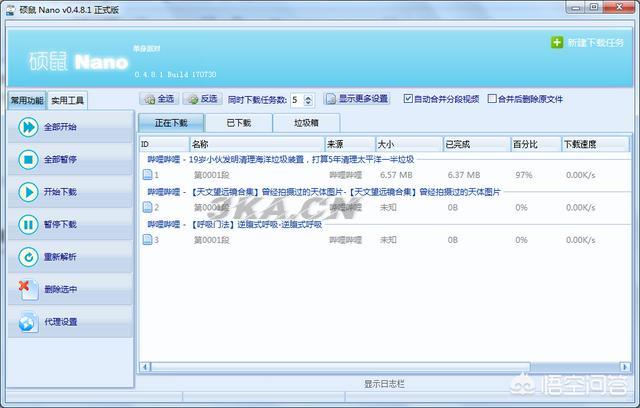Image resolution: width=640 pixels, height=408 pixels.
Task: Click the 全部暂停 stop-all icon
Action: pos(28,159)
